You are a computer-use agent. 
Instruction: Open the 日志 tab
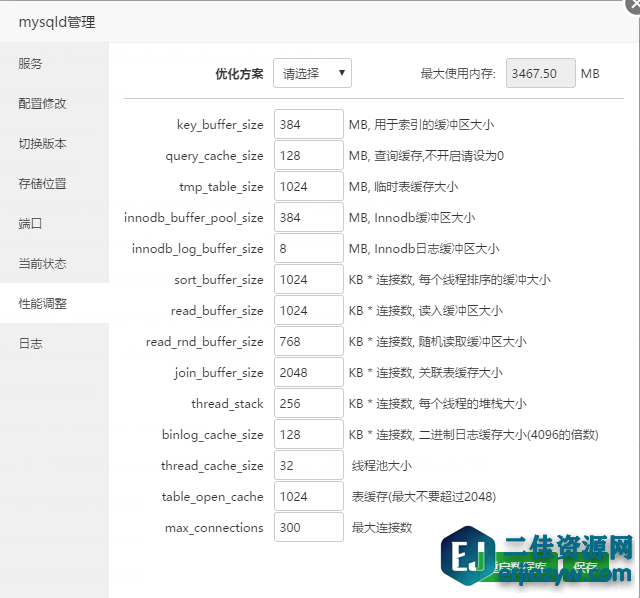click(54, 343)
